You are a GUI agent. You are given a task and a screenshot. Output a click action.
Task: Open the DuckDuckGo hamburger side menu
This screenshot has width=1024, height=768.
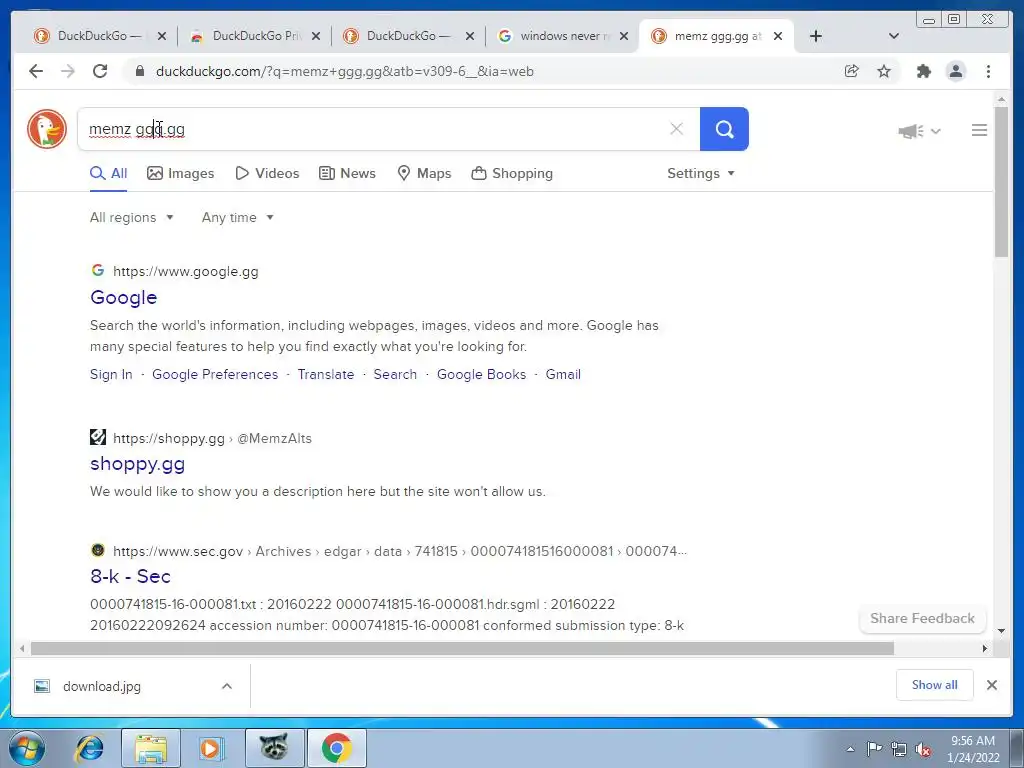click(979, 131)
